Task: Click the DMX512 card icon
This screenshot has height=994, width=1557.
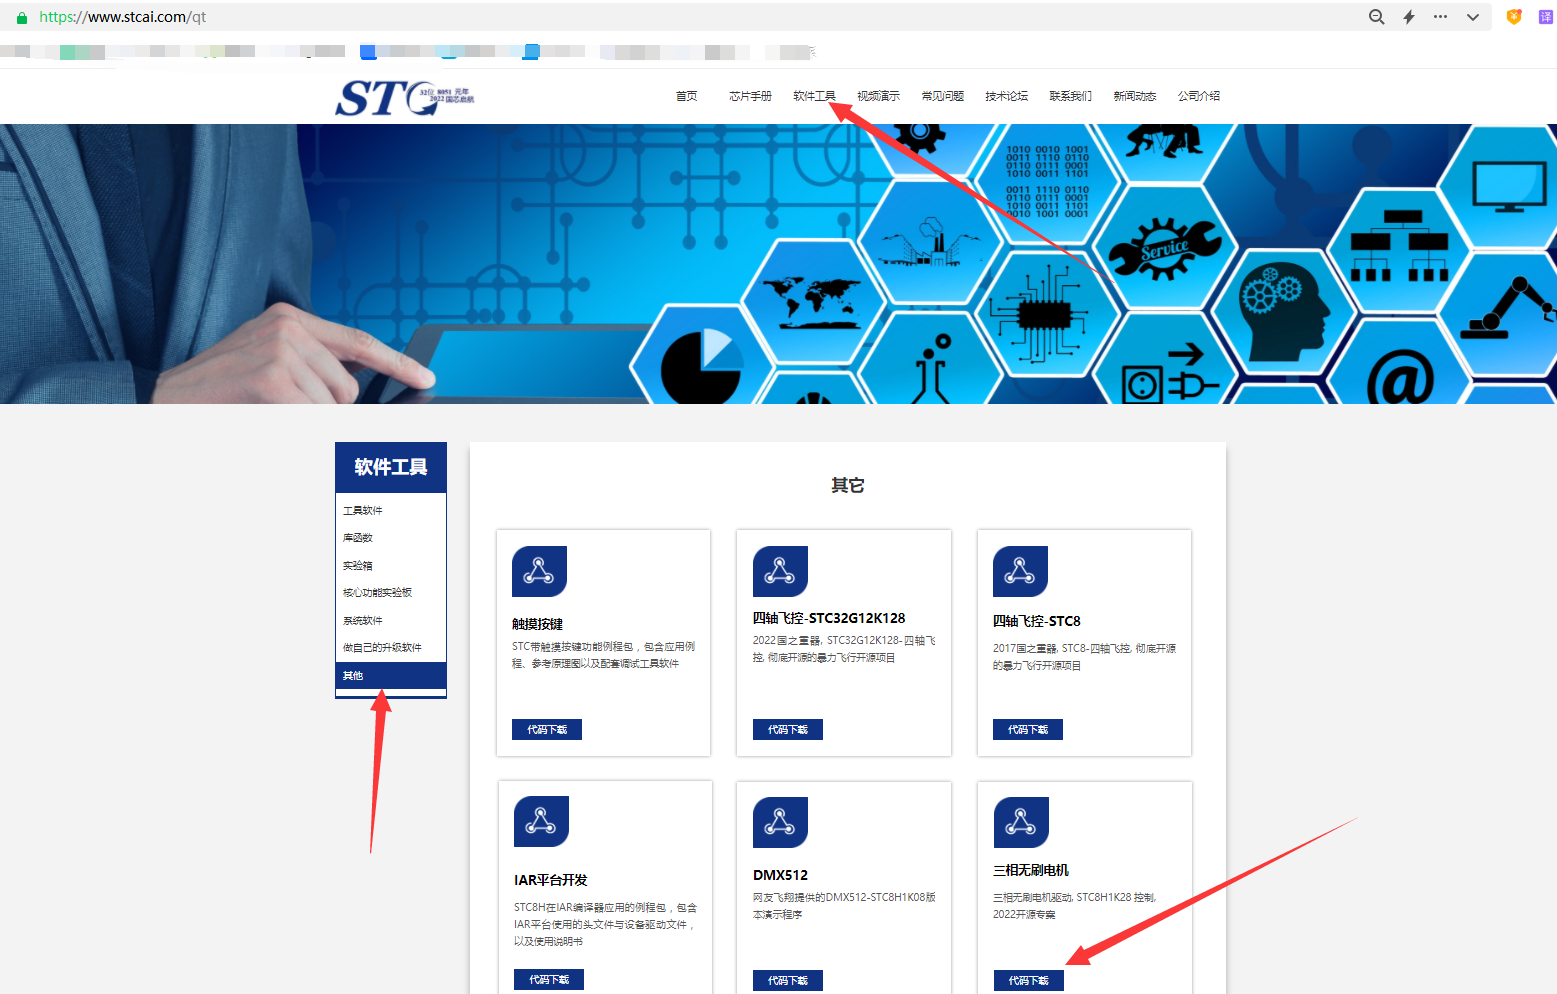Action: click(x=780, y=822)
